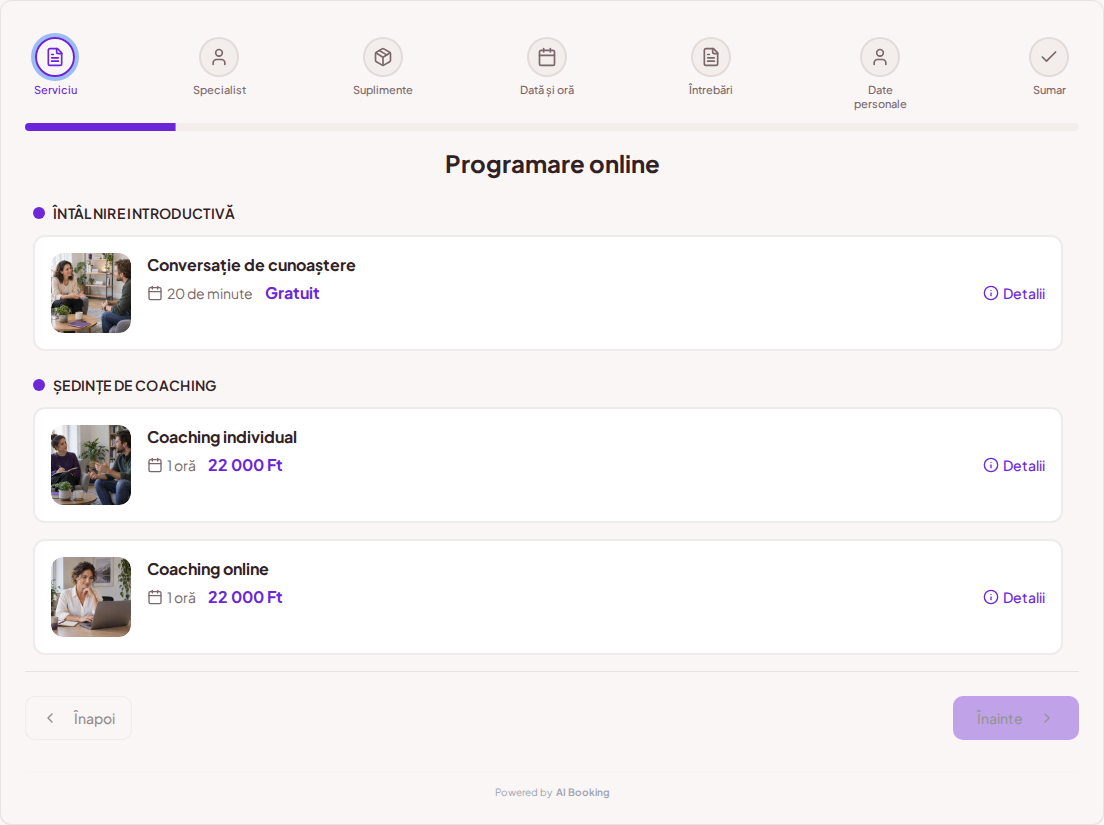This screenshot has width=1104, height=825.
Task: Click the Dată și oră step label
Action: [x=547, y=90]
